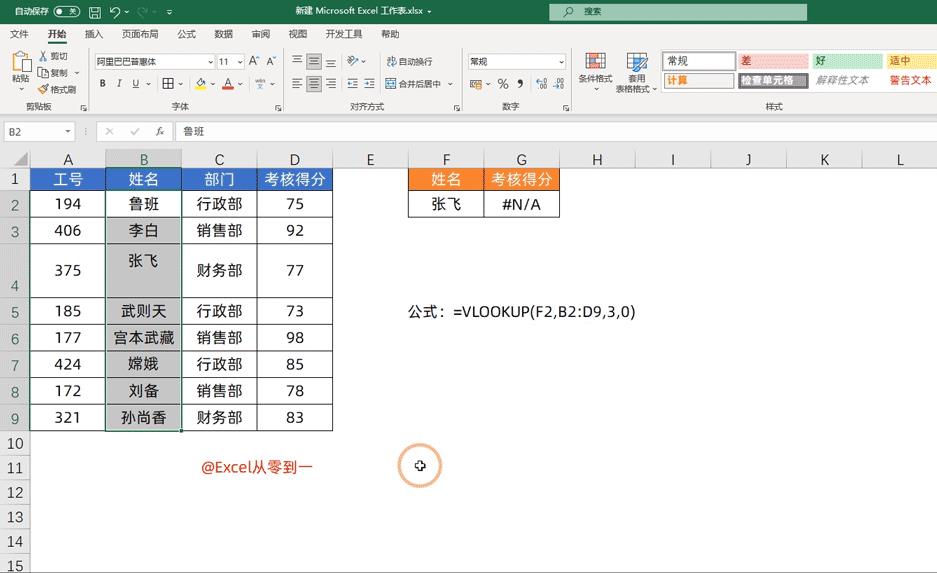937x573 pixels.
Task: Expand the Name Box dropdown for B2
Action: tap(68, 131)
